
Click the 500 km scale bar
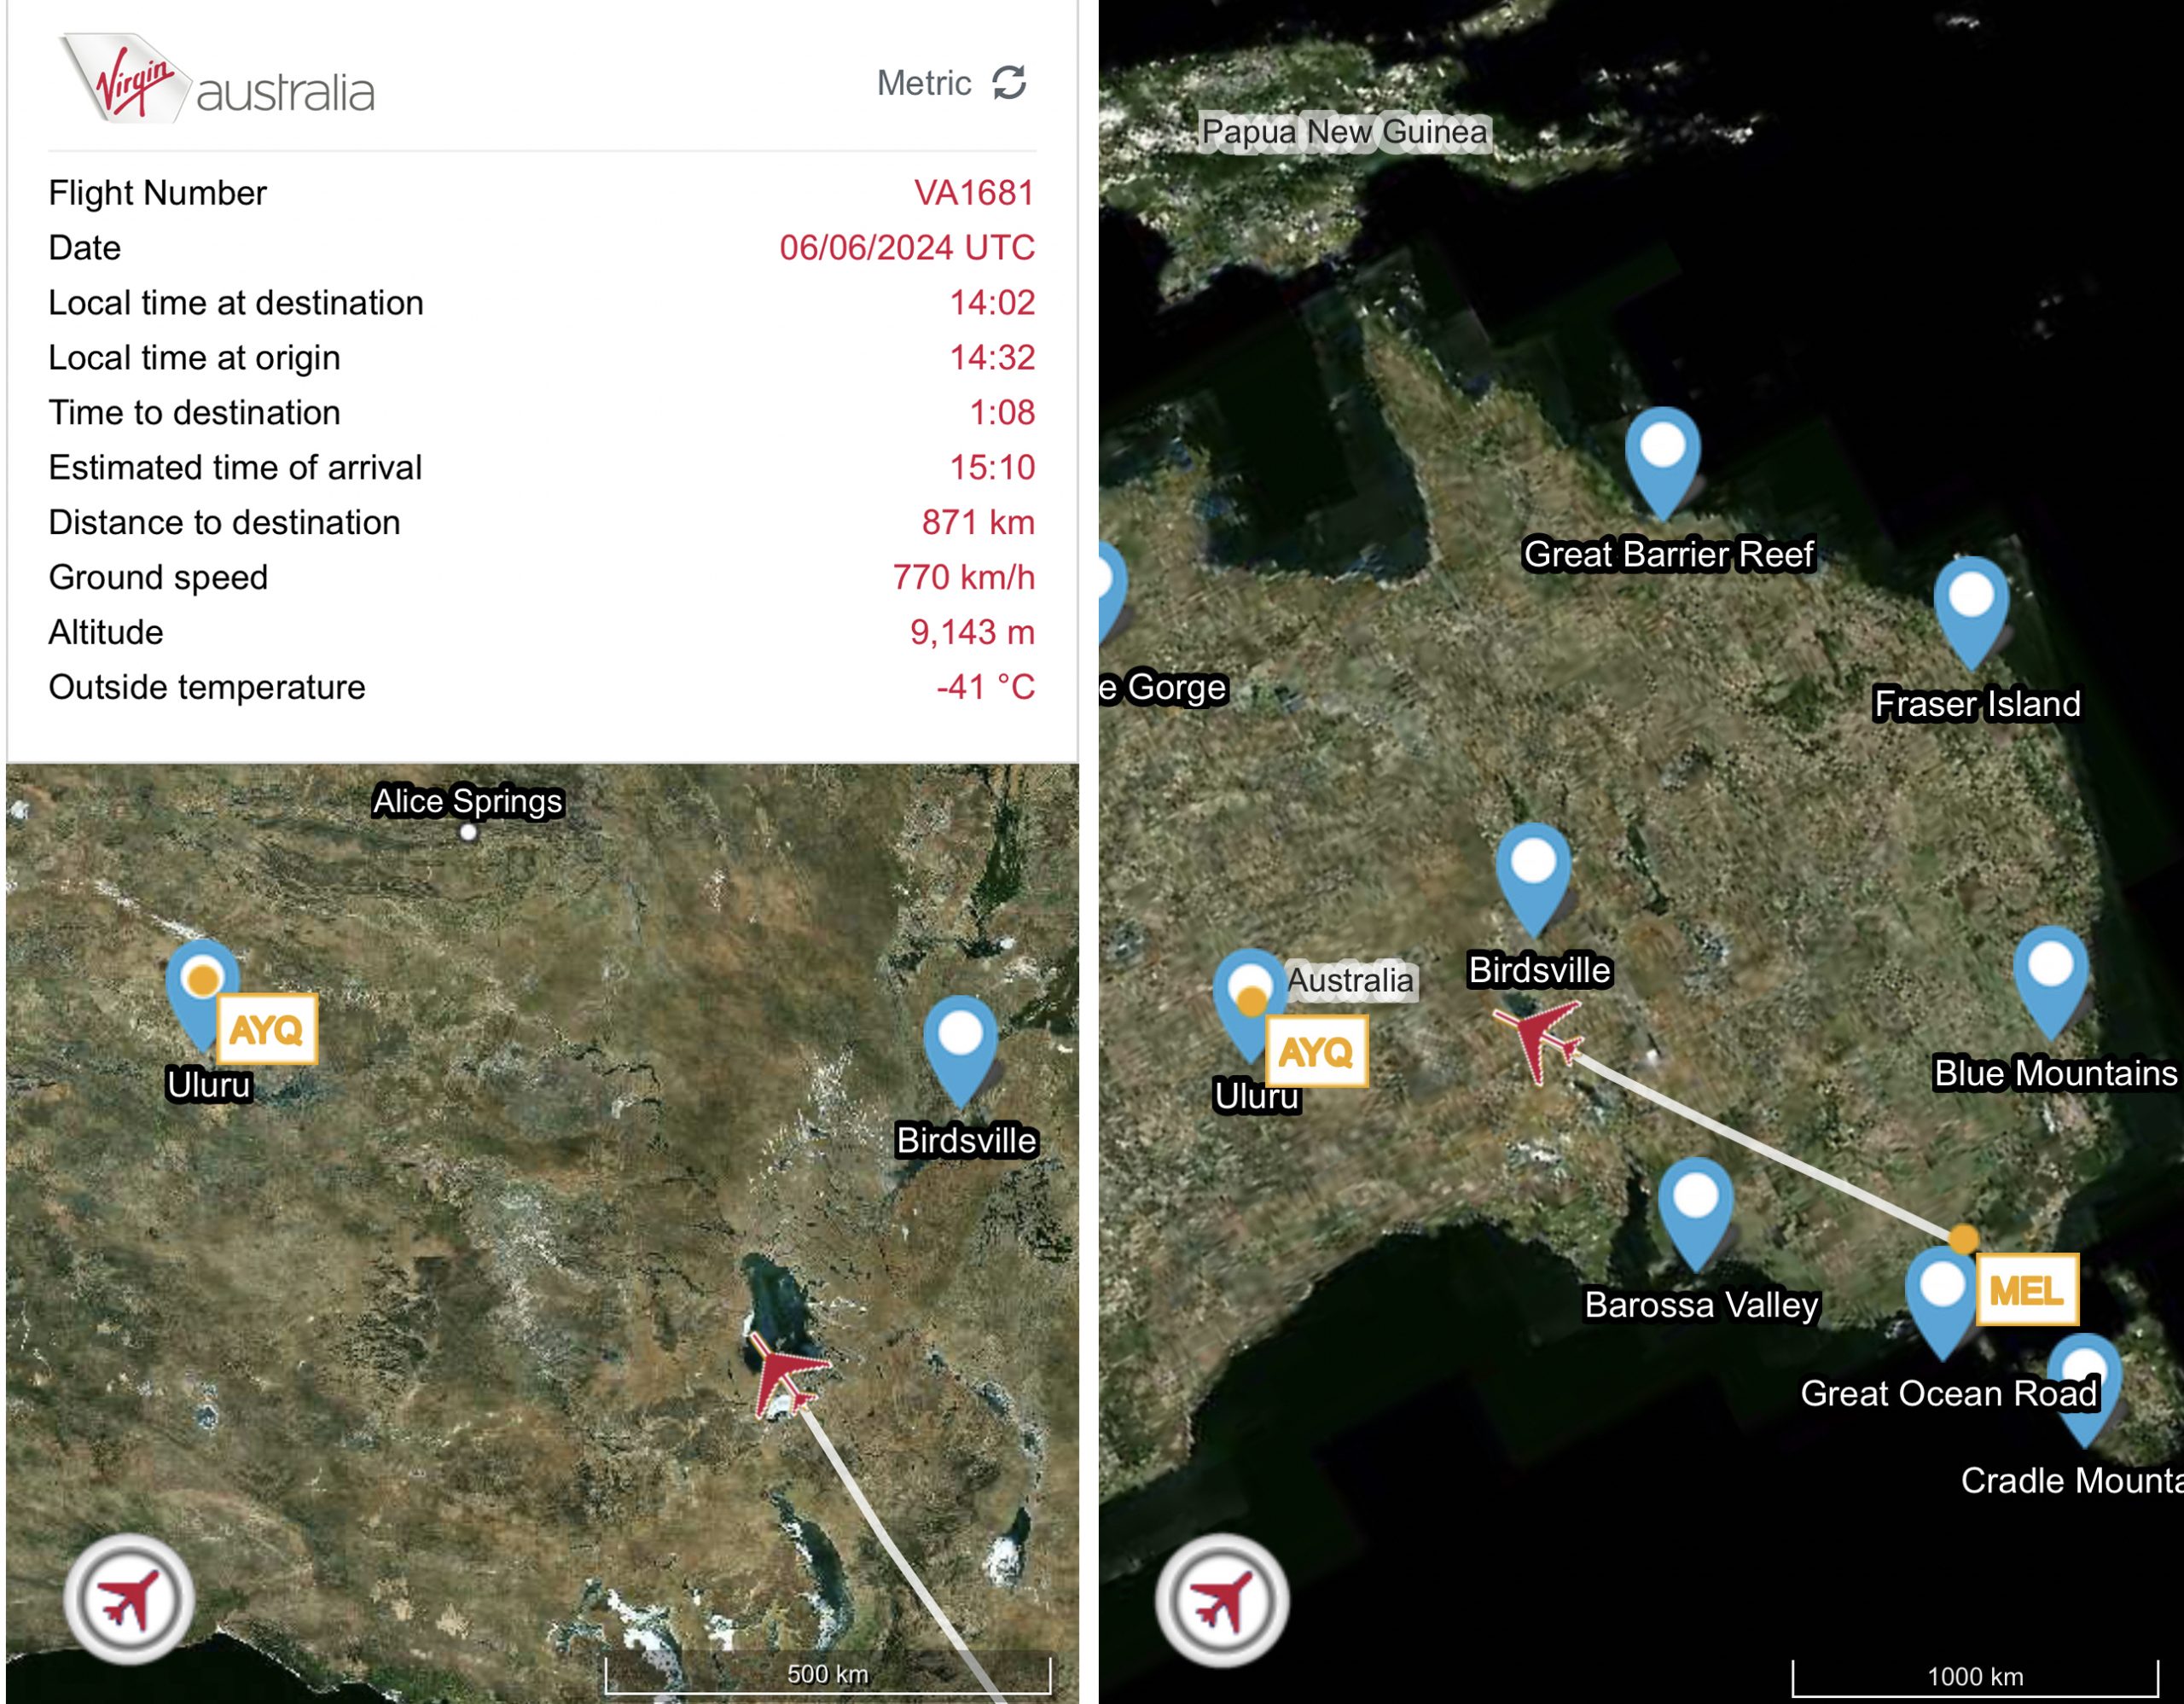coord(828,1675)
